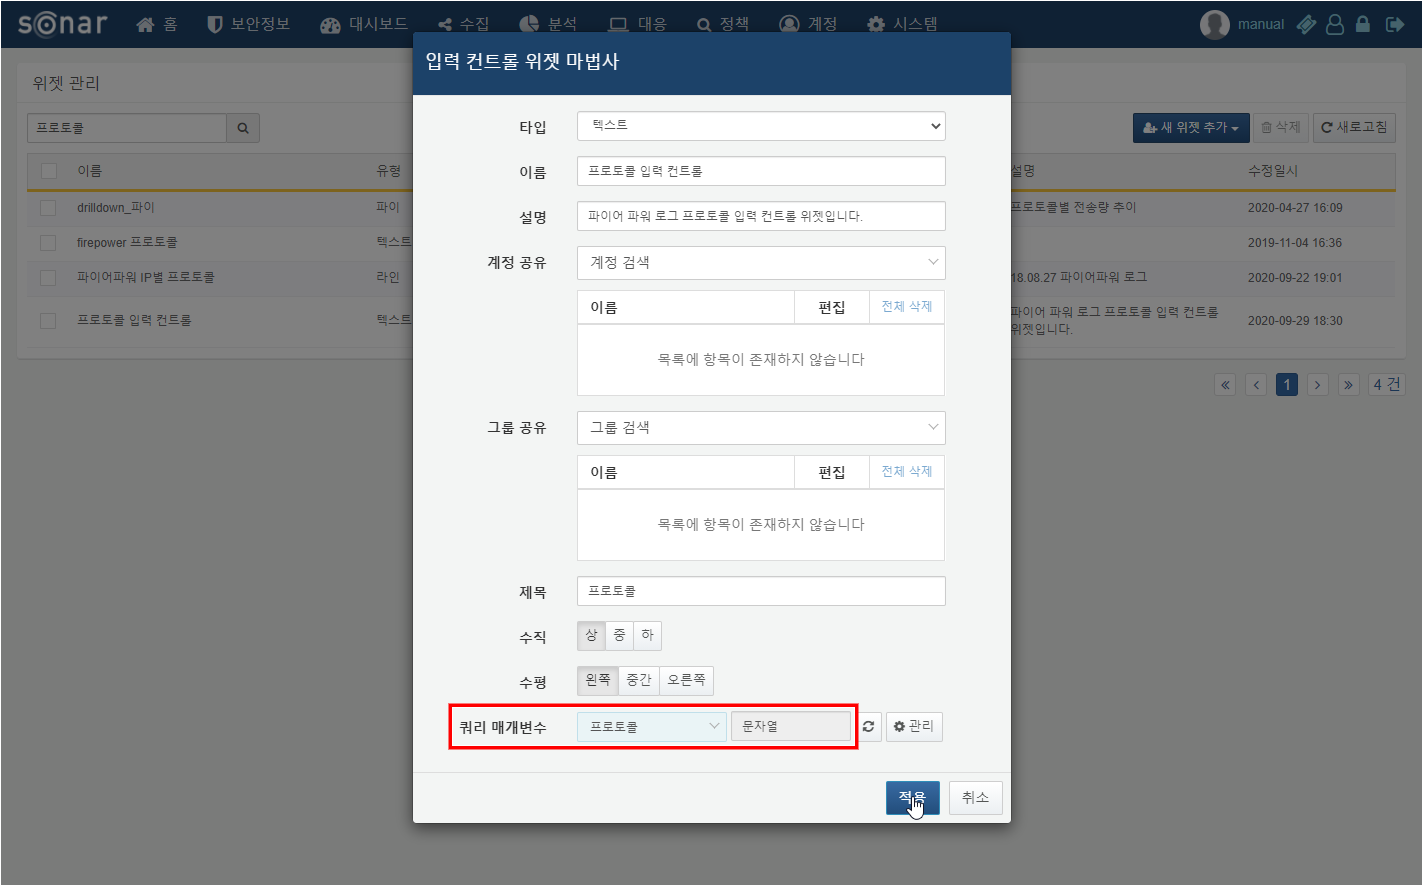Click the refresh icon next to 문자열
Image resolution: width=1423 pixels, height=886 pixels.
(x=868, y=727)
